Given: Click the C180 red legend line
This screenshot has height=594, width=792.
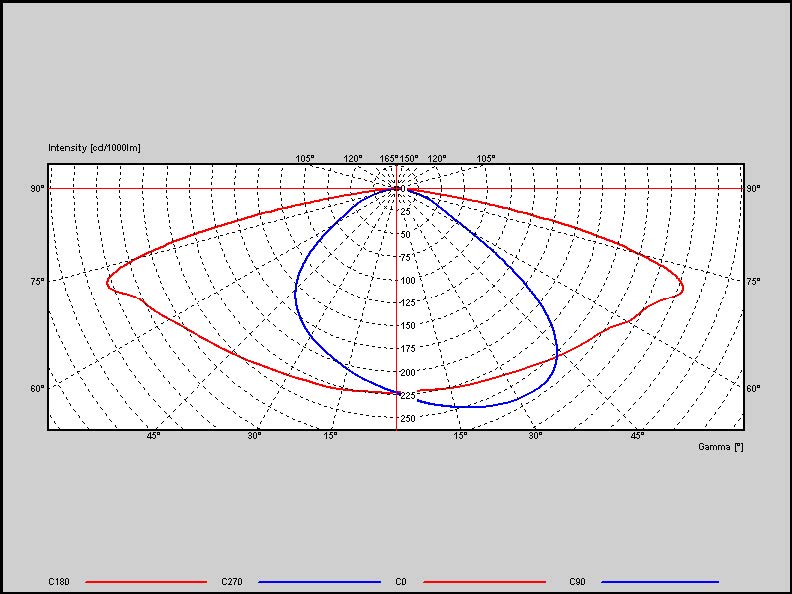Looking at the screenshot, I should (146, 581).
